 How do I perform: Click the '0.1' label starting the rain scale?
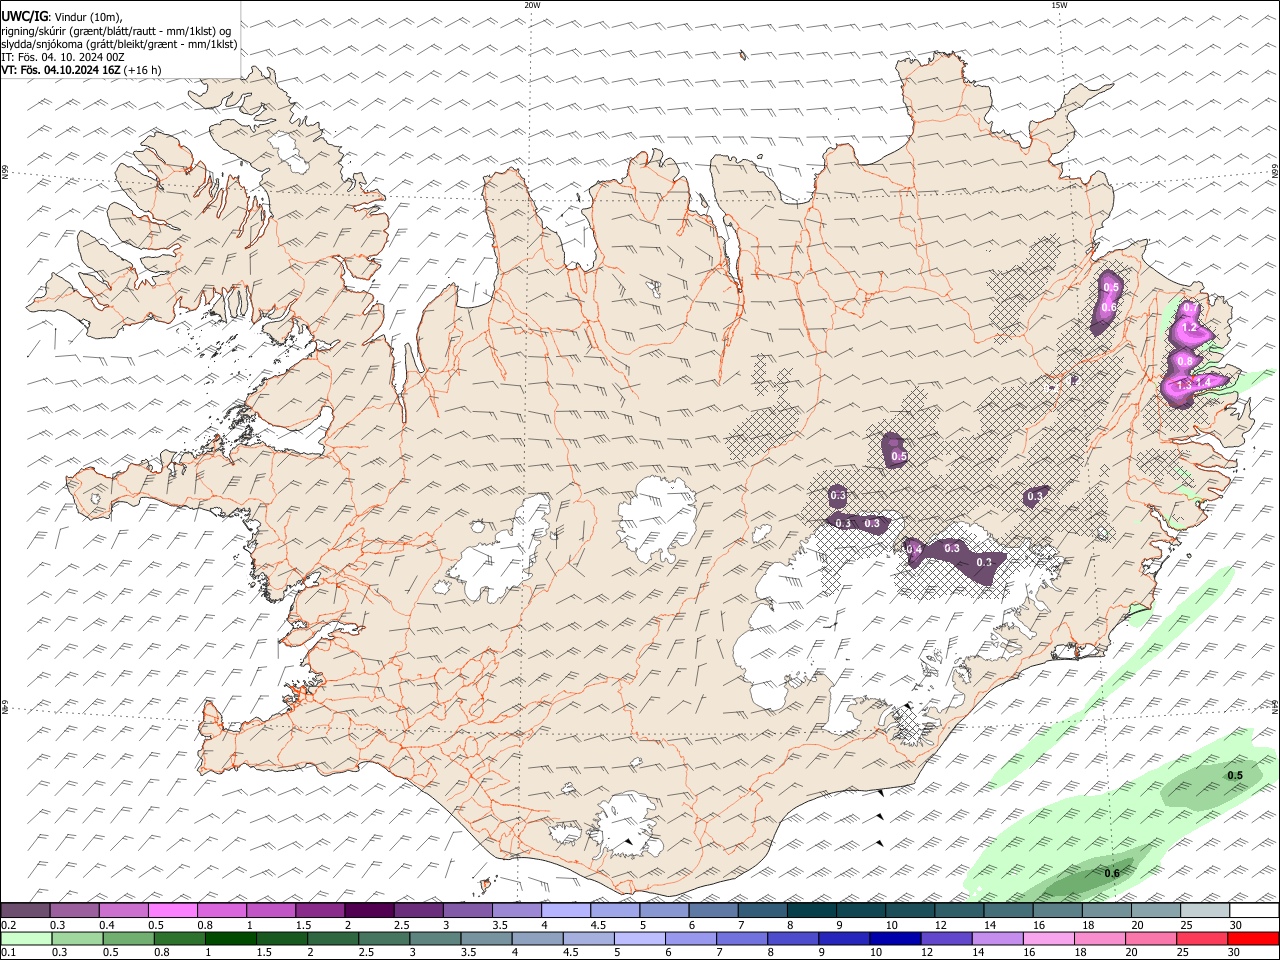pos(8,952)
